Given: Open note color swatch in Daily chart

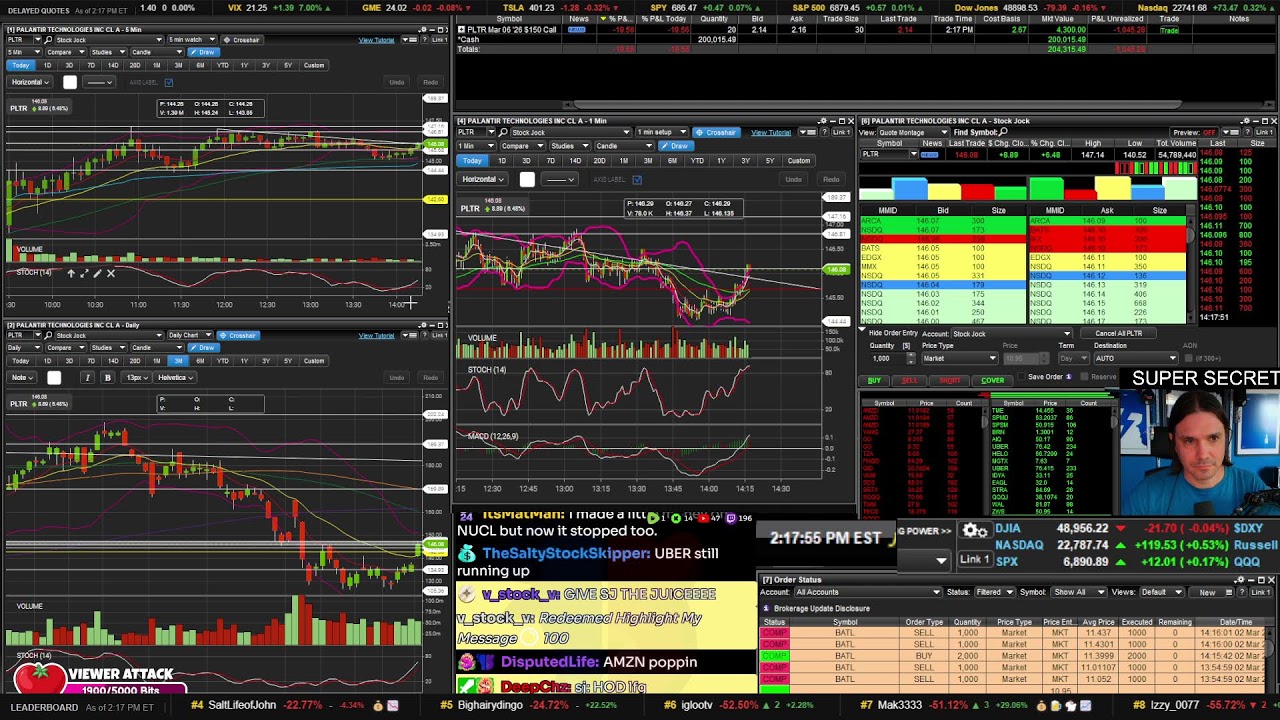Looking at the screenshot, I should 54,377.
